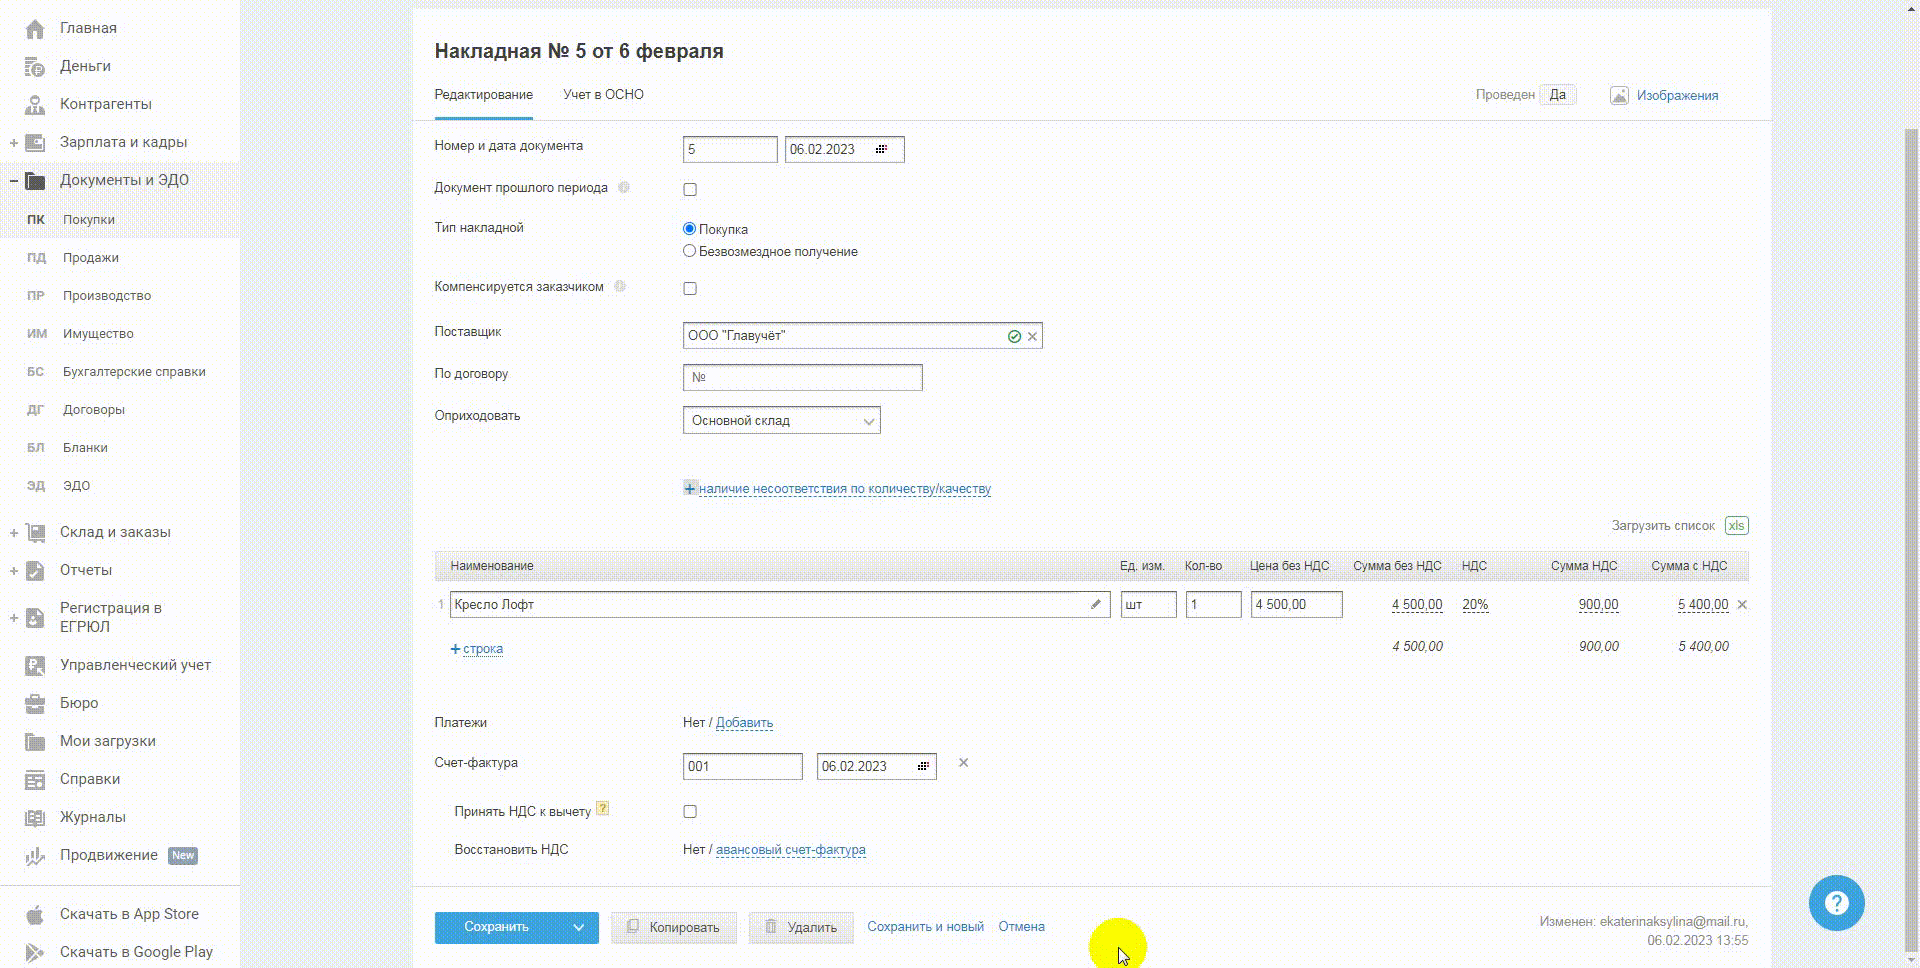Open Бухгалтерские справки in the sidebar

[x=134, y=372]
